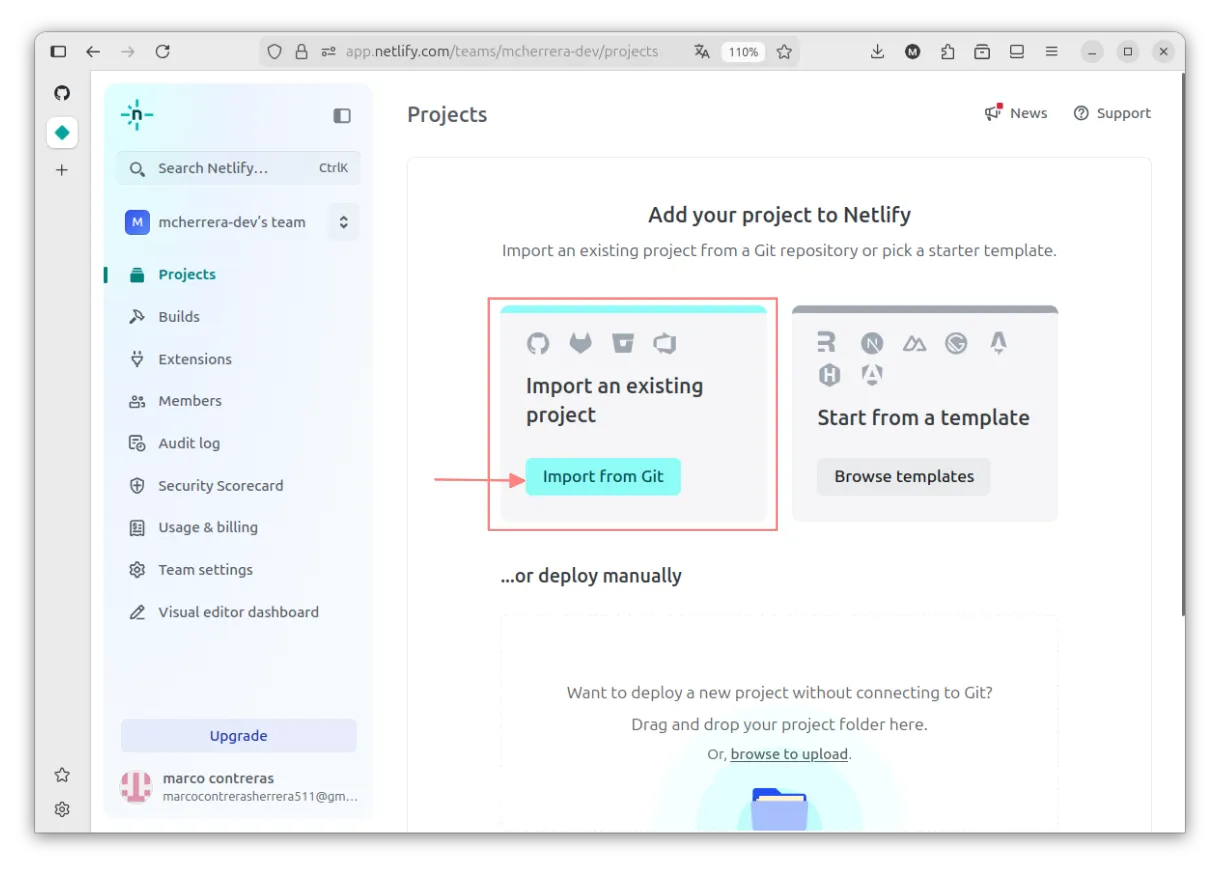The image size is (1220, 870).
Task: Open the Support help link
Action: [1112, 113]
